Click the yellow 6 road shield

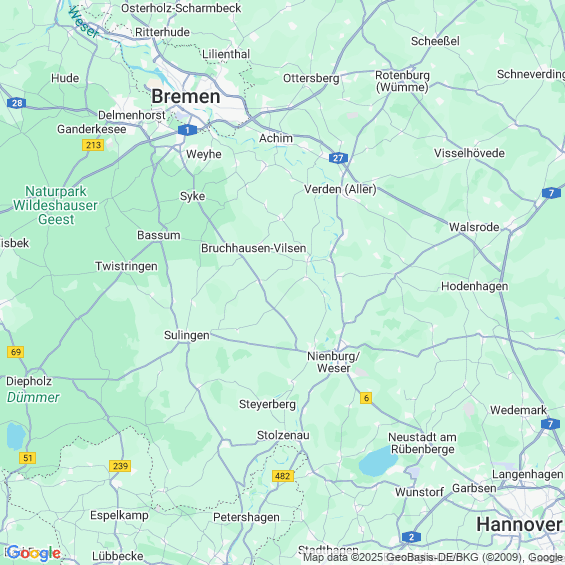[x=366, y=398]
